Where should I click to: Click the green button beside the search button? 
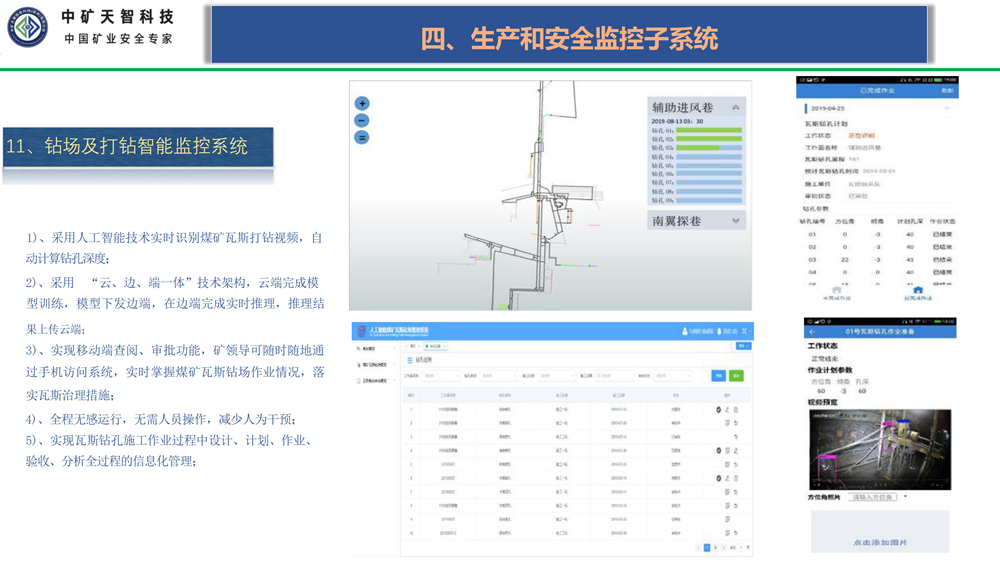tap(737, 376)
